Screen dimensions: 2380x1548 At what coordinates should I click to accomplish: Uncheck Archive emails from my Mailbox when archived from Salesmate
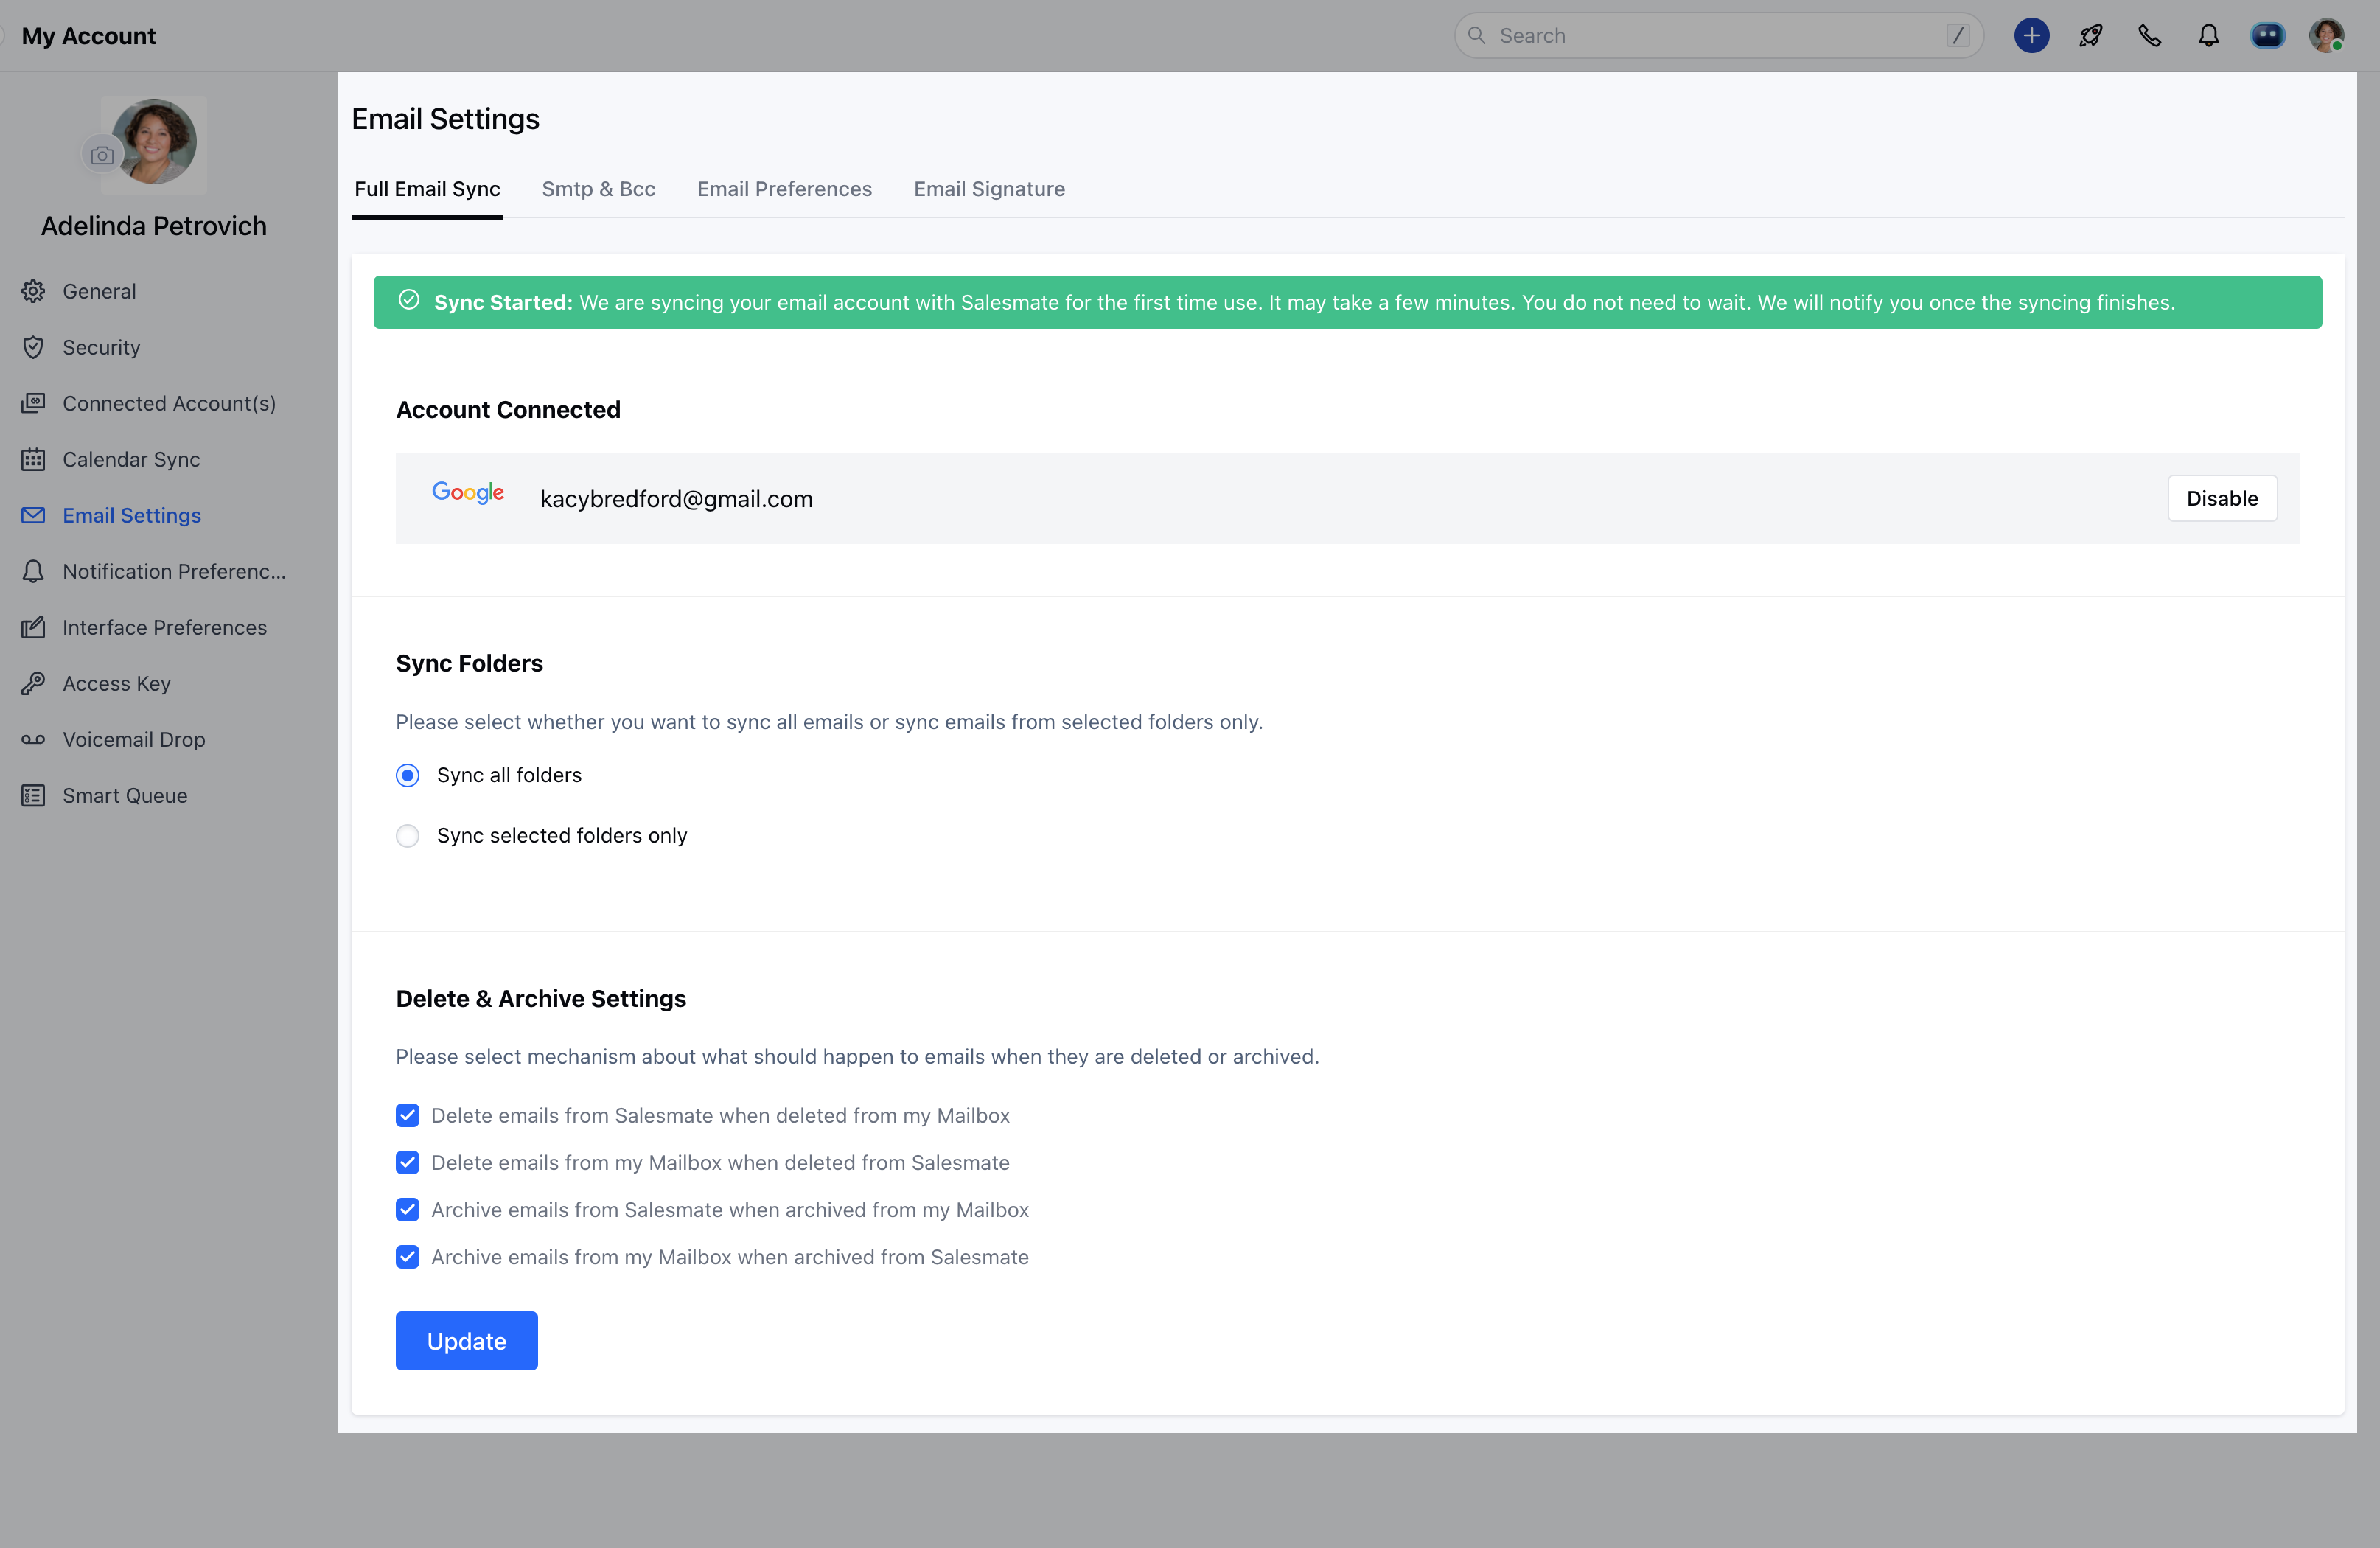(x=407, y=1256)
